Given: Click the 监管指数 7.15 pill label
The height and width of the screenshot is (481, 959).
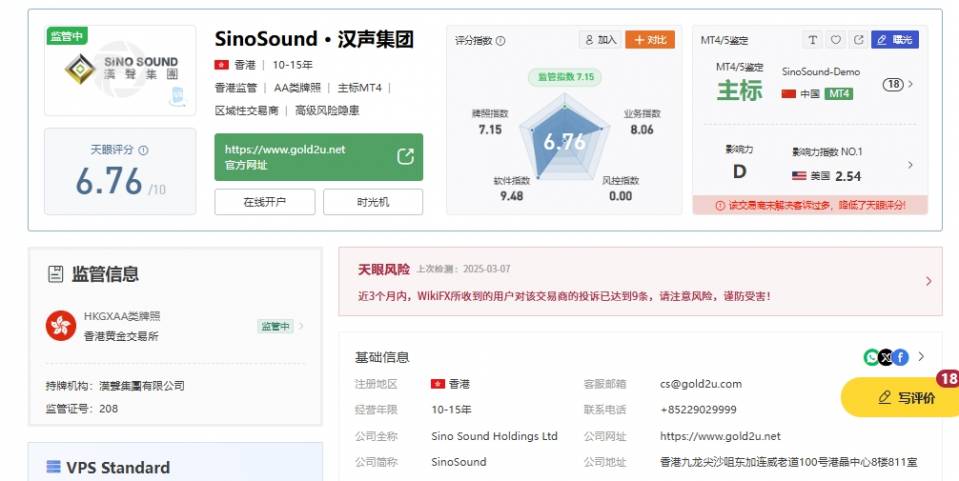Looking at the screenshot, I should coord(565,76).
